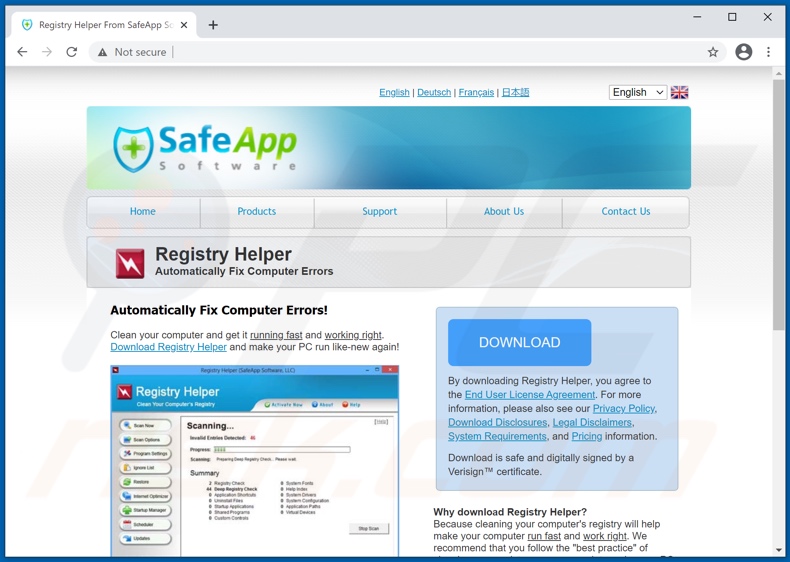Viewport: 790px width, 562px height.
Task: Click the page vertical scrollbar thumb
Action: tap(779, 205)
